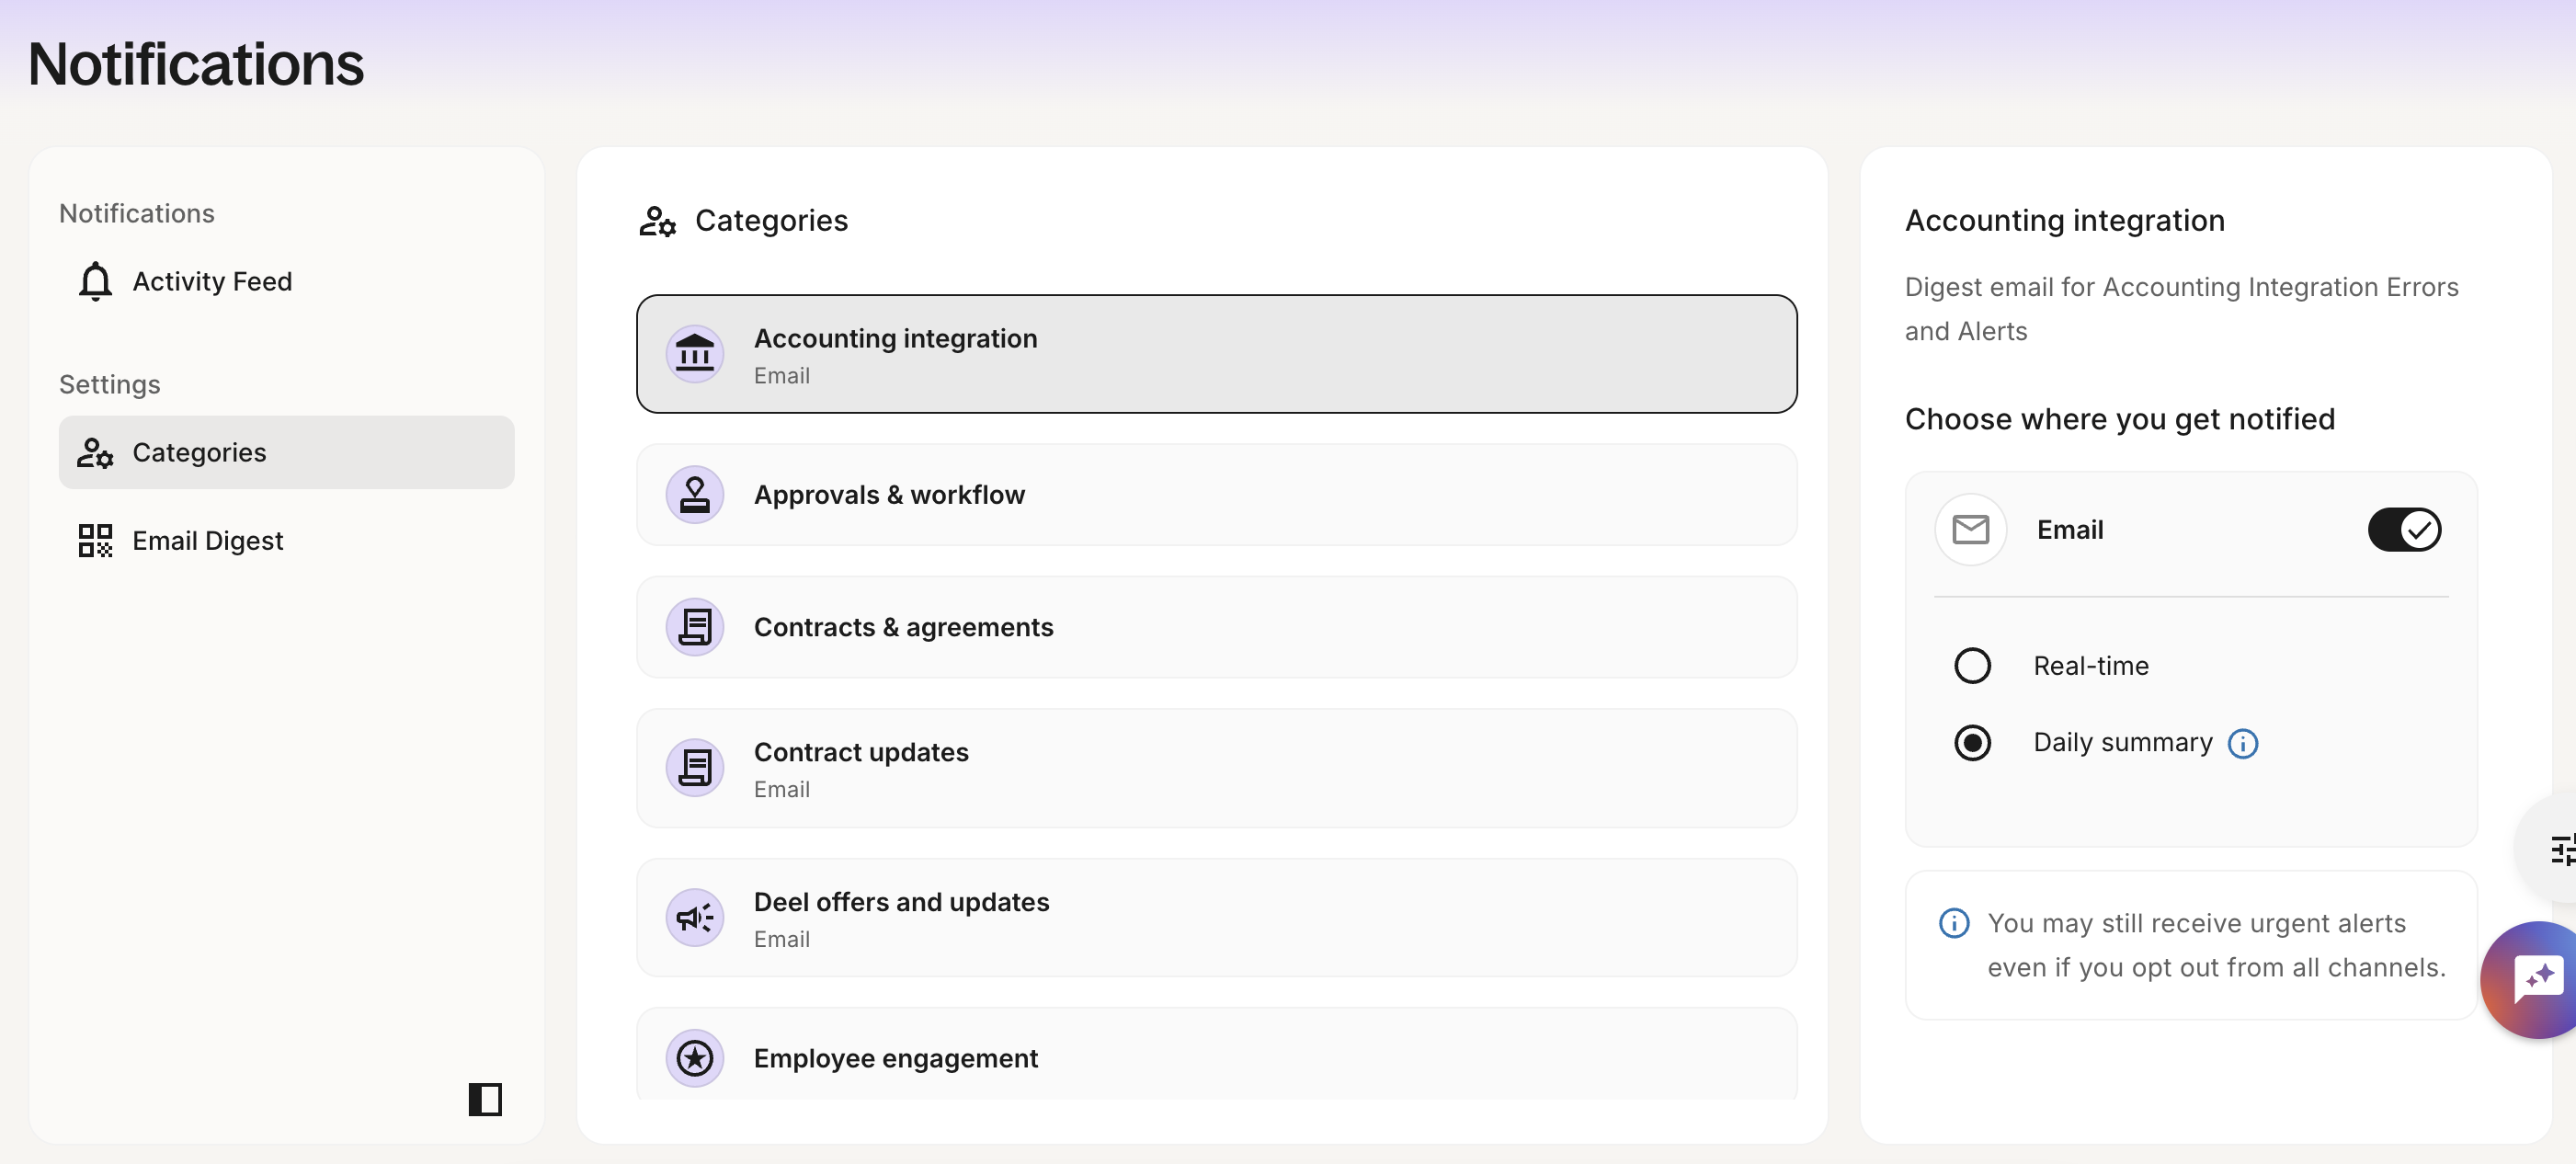
Task: Open Activity Feed in the sidebar
Action: click(x=212, y=281)
